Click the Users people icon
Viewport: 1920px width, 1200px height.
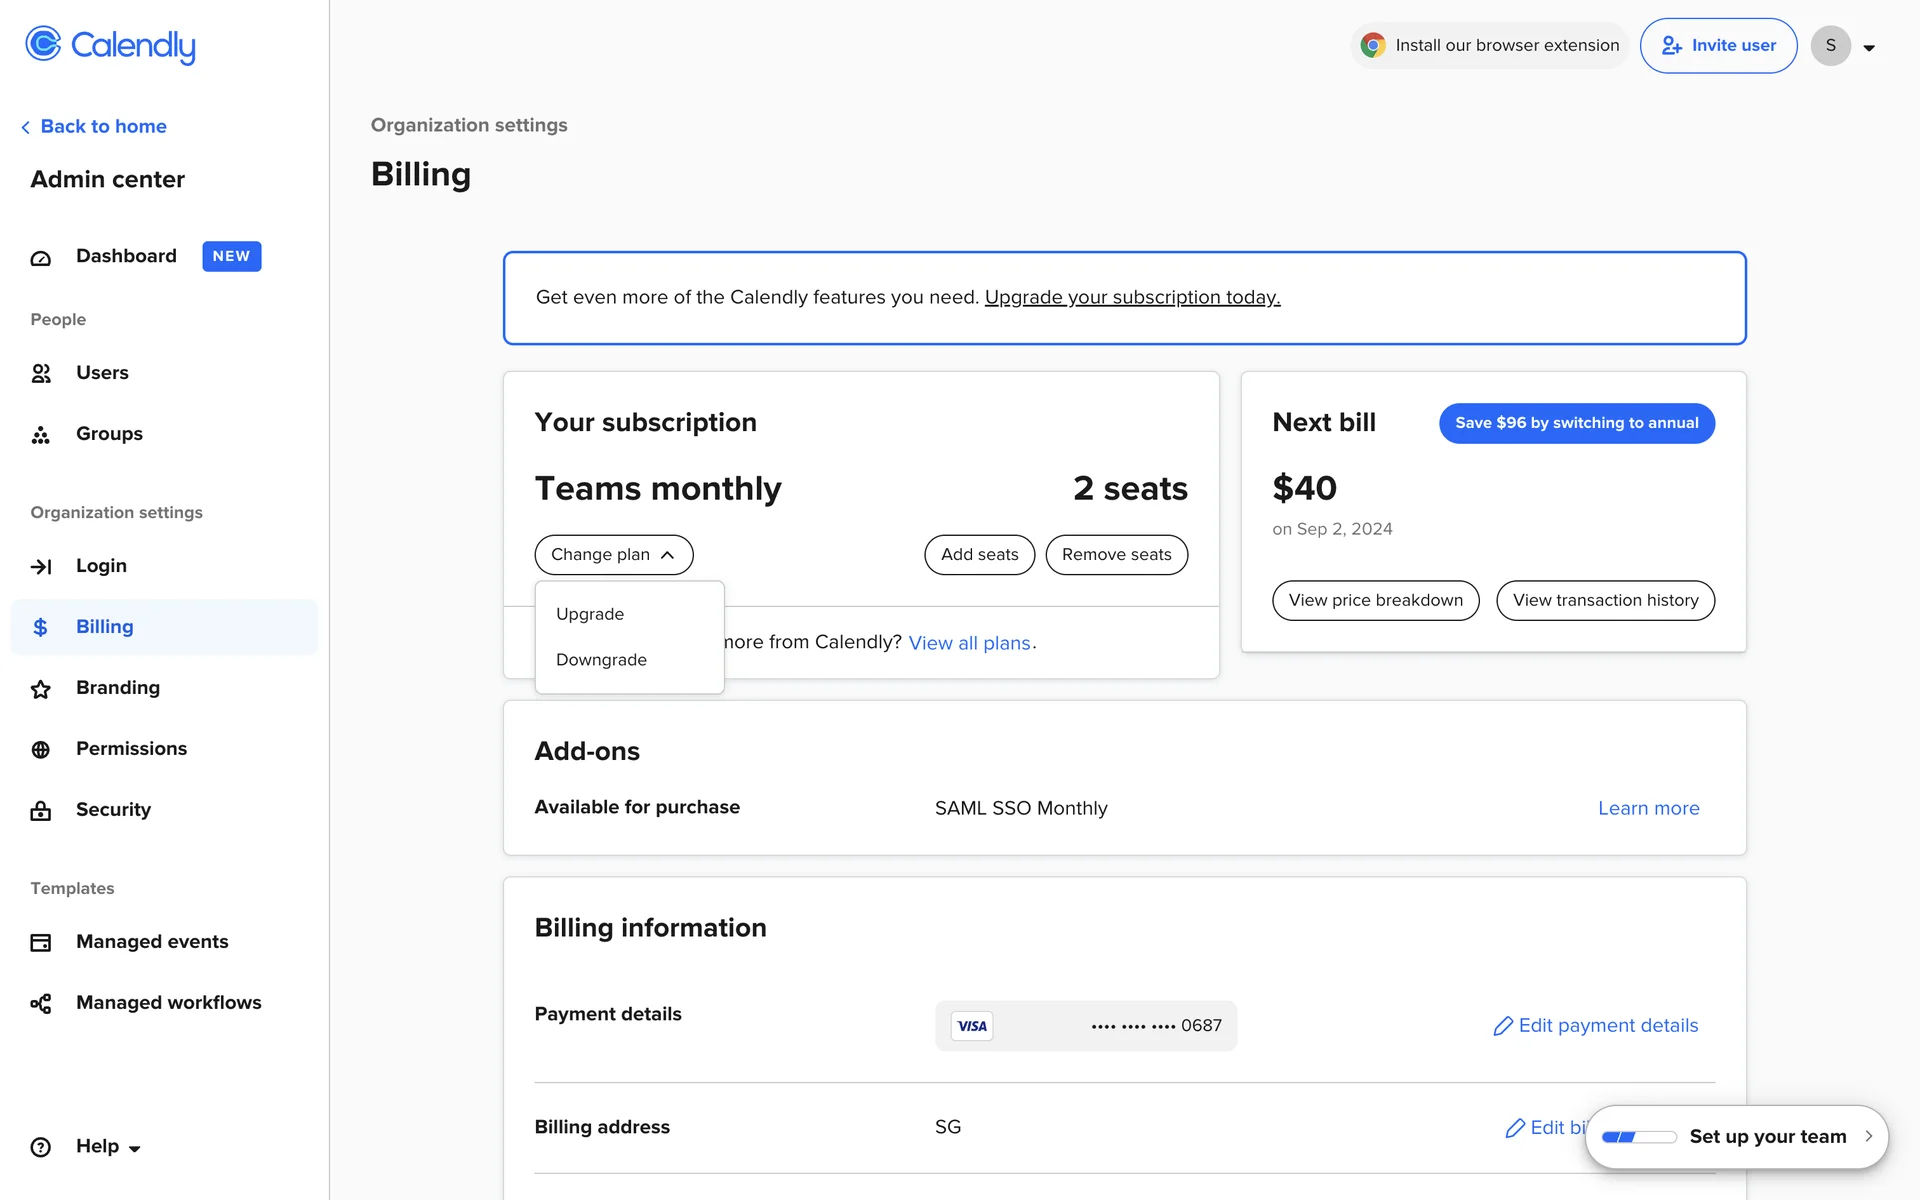[x=41, y=374]
